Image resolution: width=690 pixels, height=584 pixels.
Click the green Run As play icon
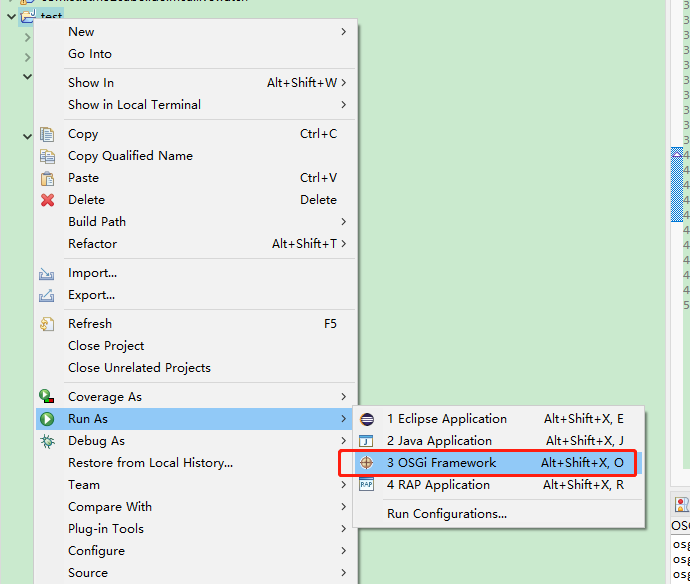47,419
